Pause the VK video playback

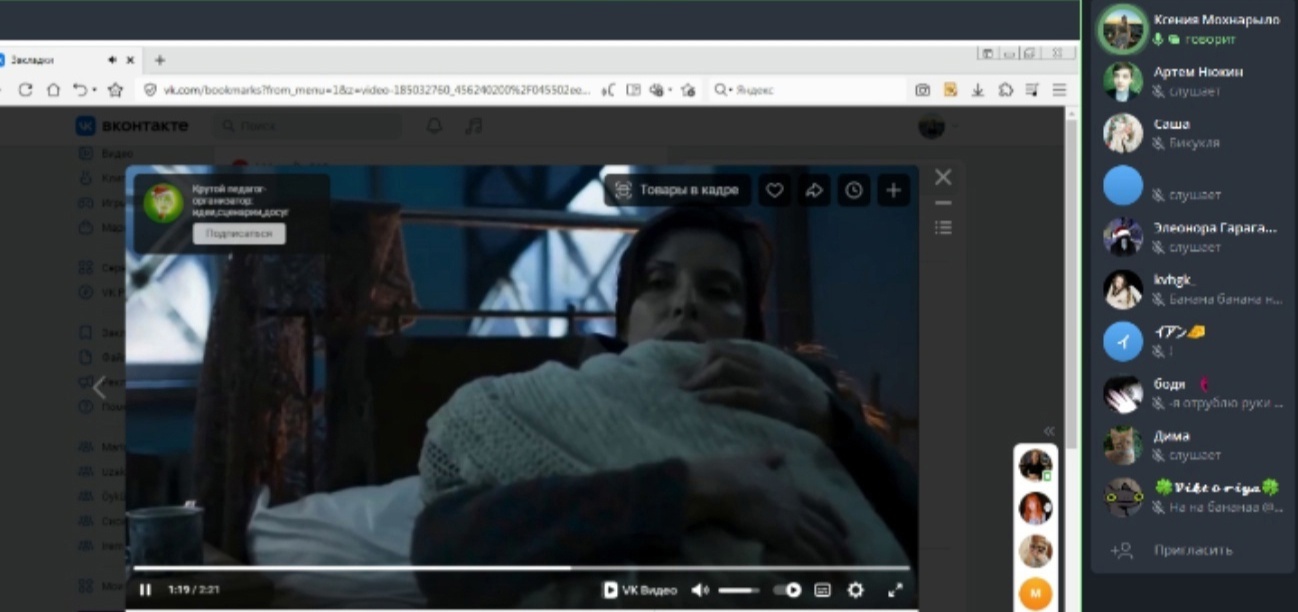pos(146,590)
